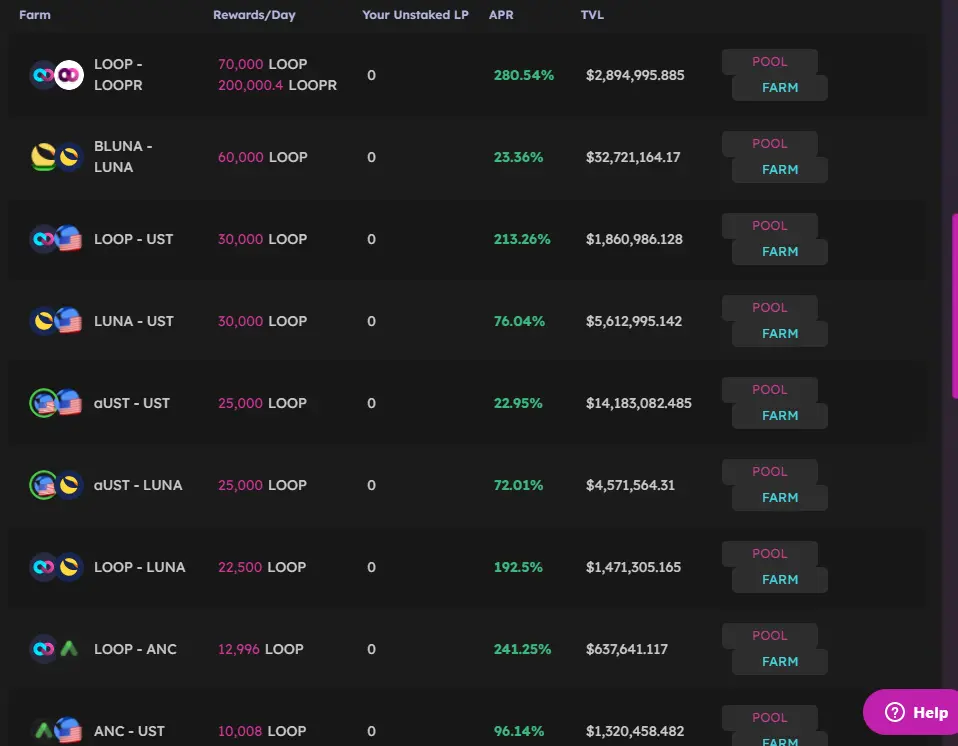Open POOL for BLUNA - LUNA farm
Screen dimensions: 958x746
(770, 144)
